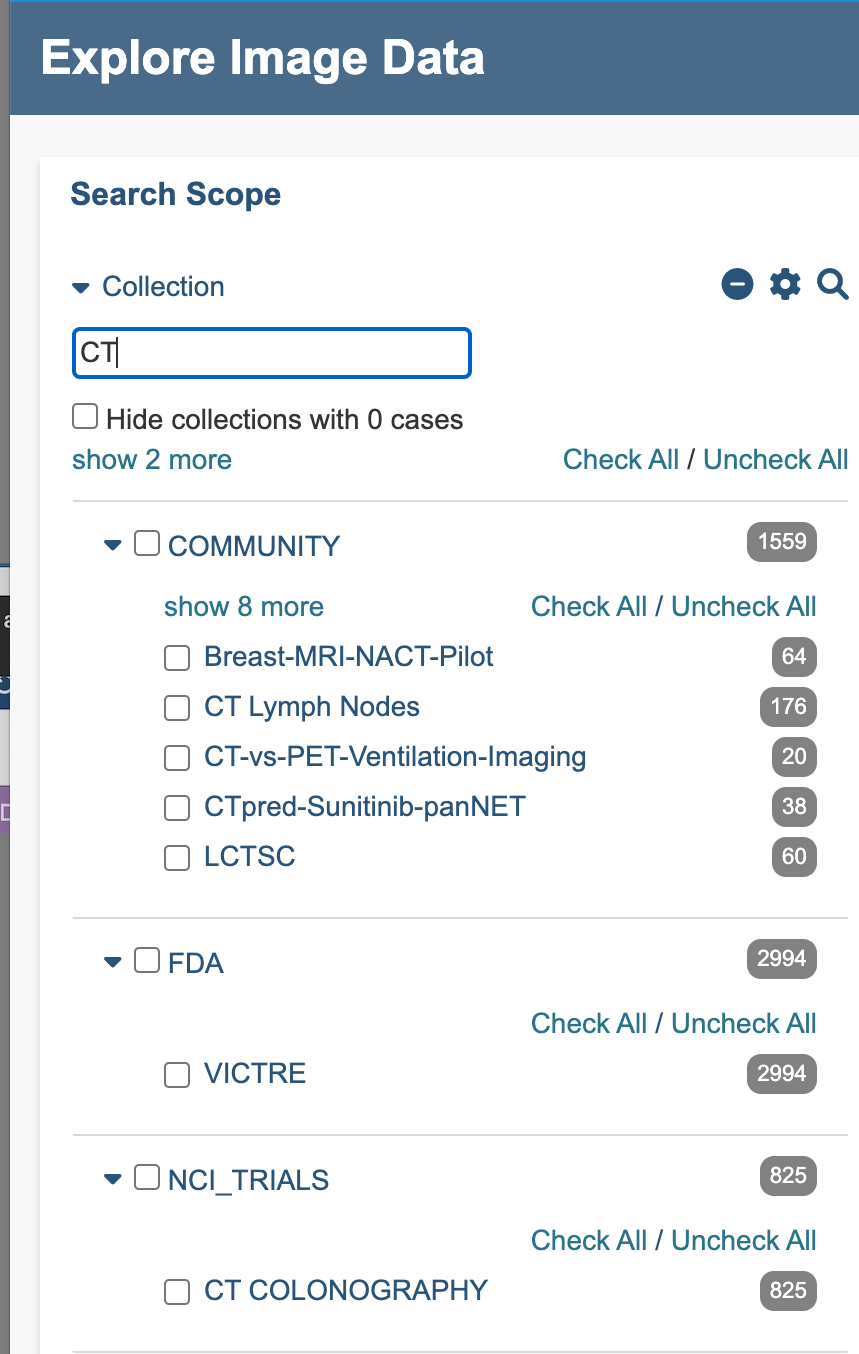Check the CT Lymph Nodes collection
859x1354 pixels.
pos(177,707)
